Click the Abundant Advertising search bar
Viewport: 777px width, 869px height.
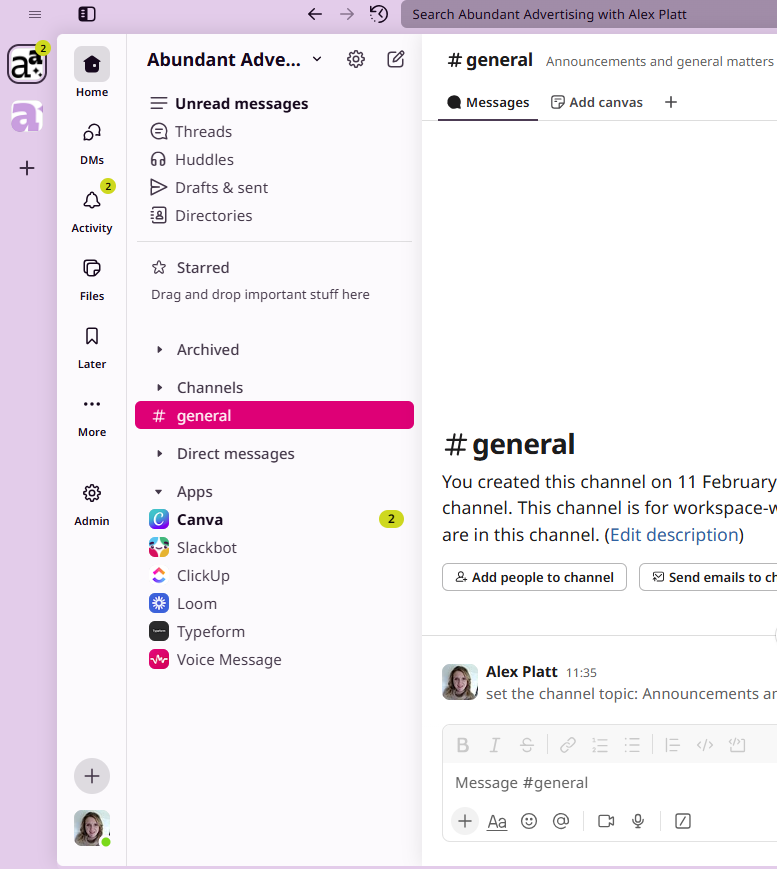[589, 14]
